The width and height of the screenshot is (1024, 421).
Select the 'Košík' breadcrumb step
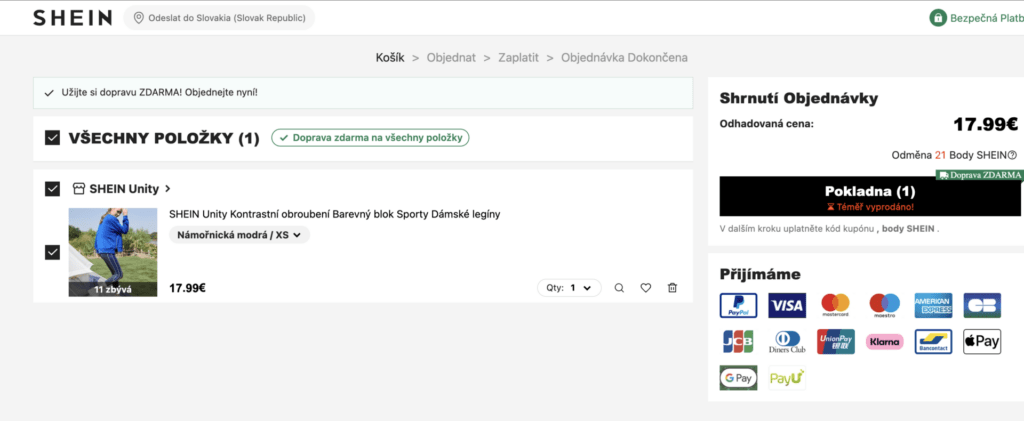tap(390, 57)
